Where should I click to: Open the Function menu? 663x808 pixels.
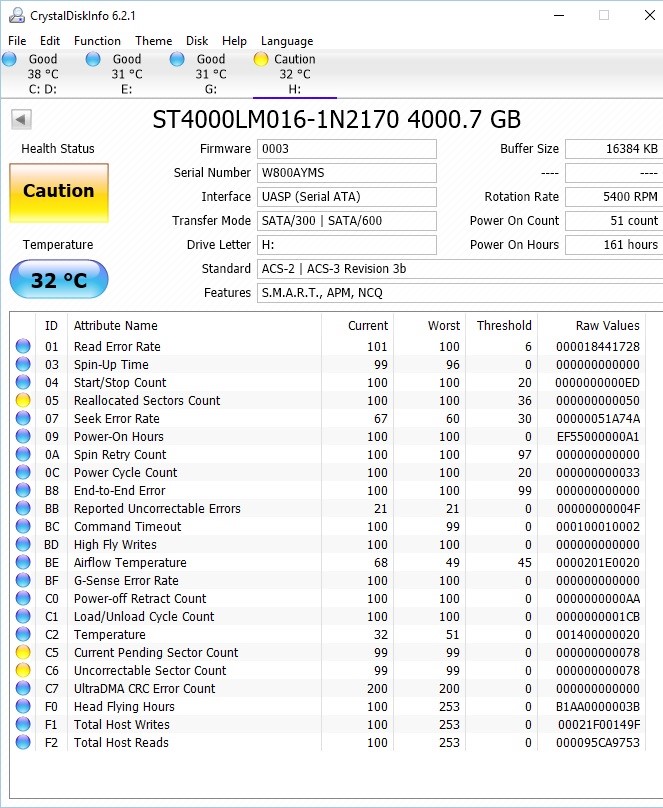tap(97, 41)
